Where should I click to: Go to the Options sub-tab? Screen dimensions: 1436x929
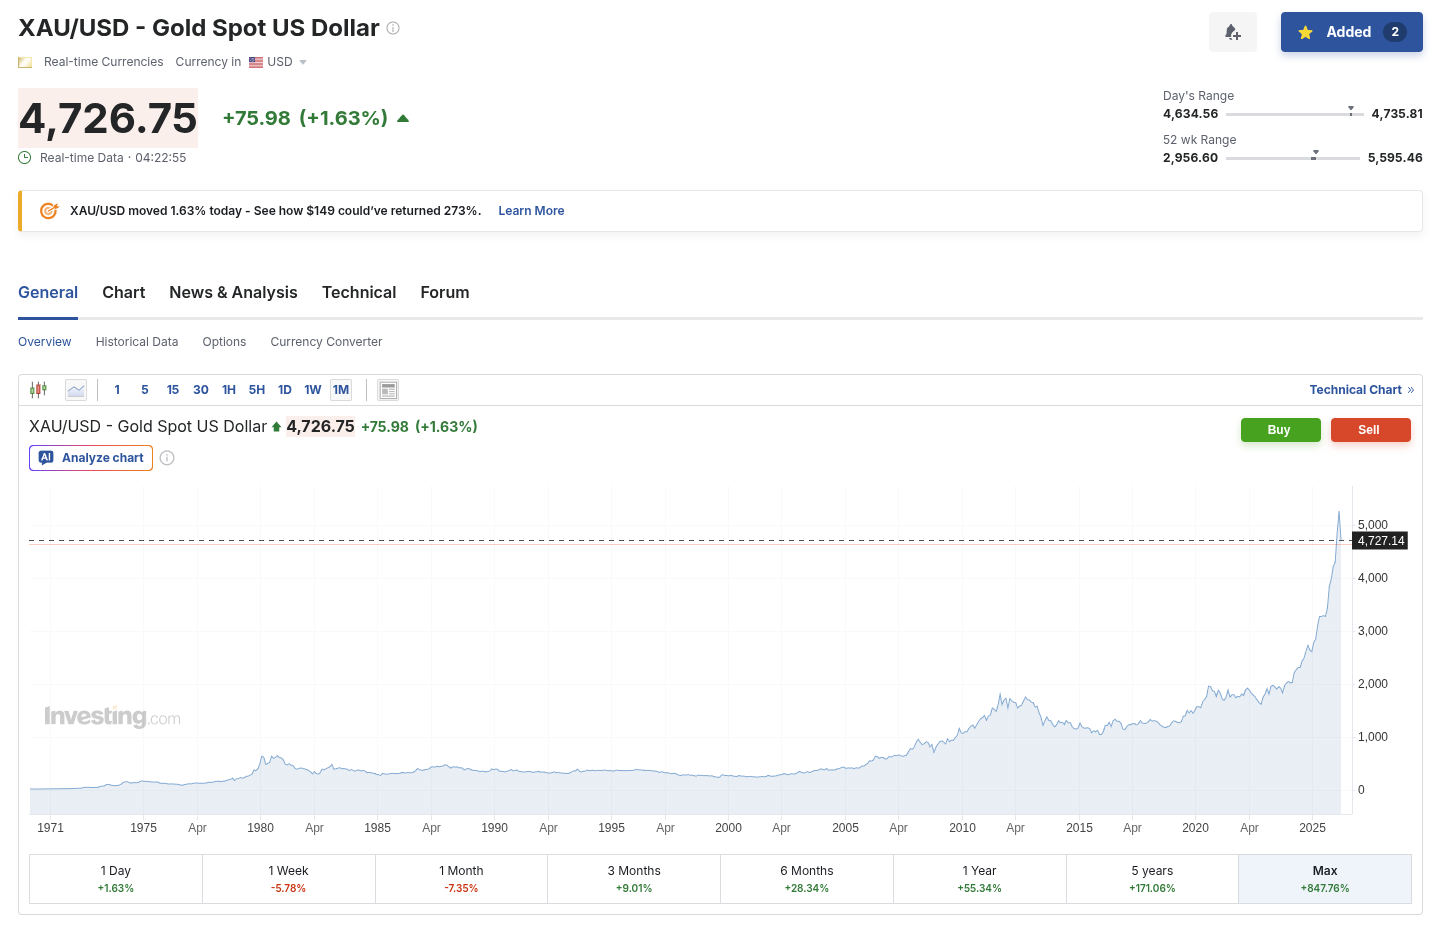pyautogui.click(x=224, y=342)
